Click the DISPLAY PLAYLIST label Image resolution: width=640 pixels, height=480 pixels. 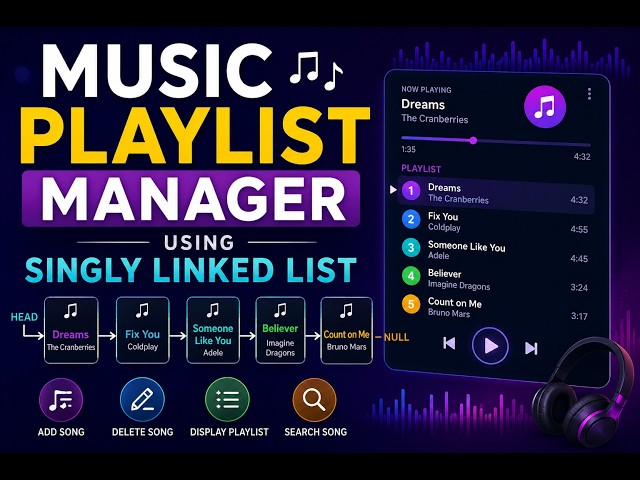(229, 432)
